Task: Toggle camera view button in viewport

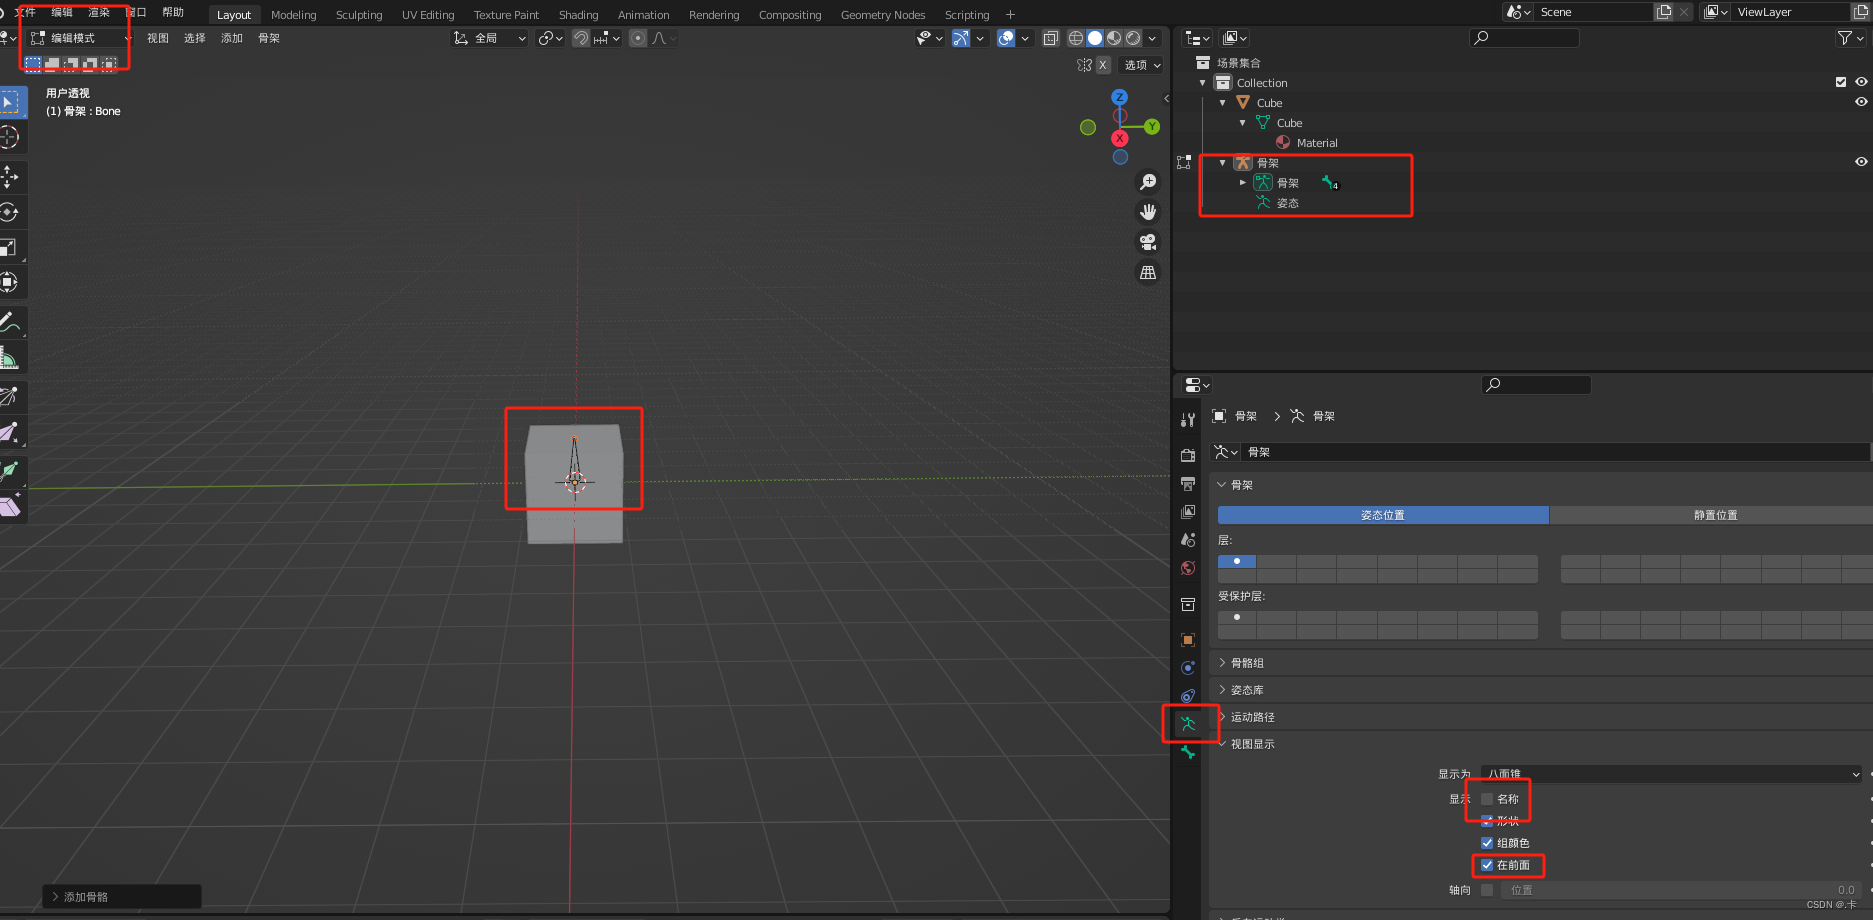Action: pyautogui.click(x=1148, y=242)
